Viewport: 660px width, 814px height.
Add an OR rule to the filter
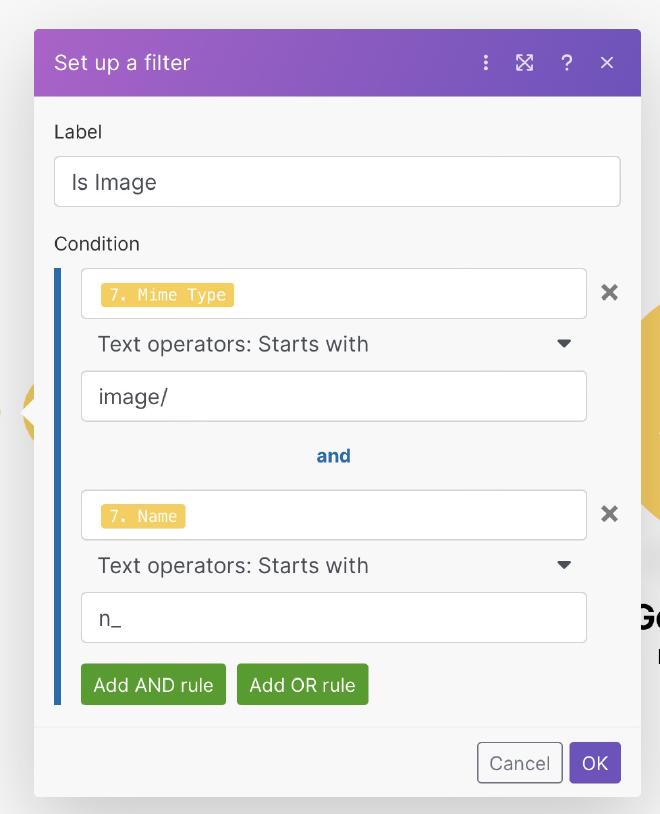pos(301,684)
